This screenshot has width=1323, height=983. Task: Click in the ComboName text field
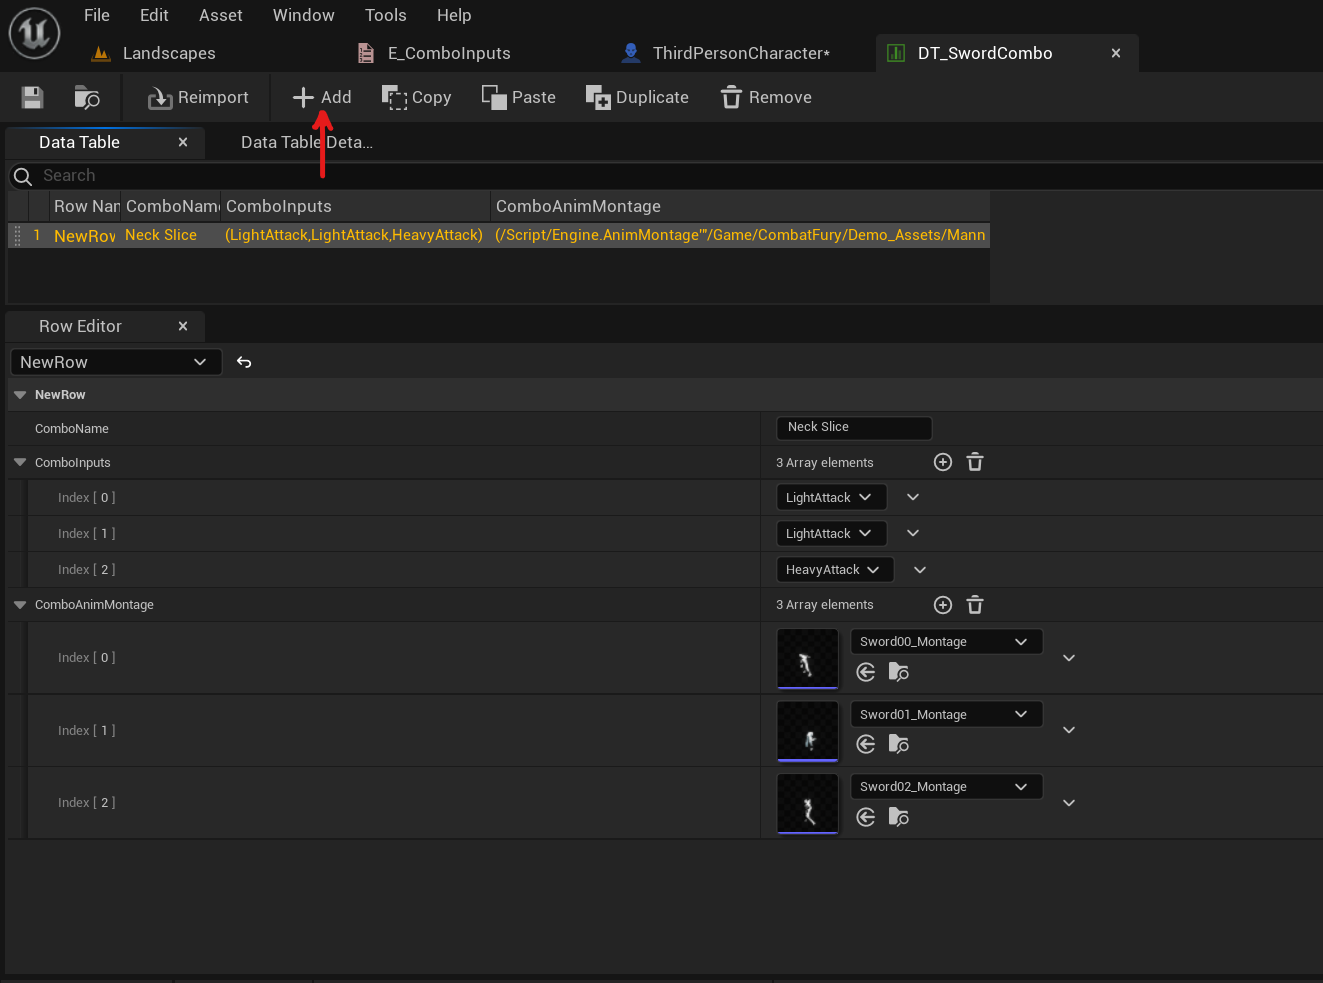tap(854, 428)
